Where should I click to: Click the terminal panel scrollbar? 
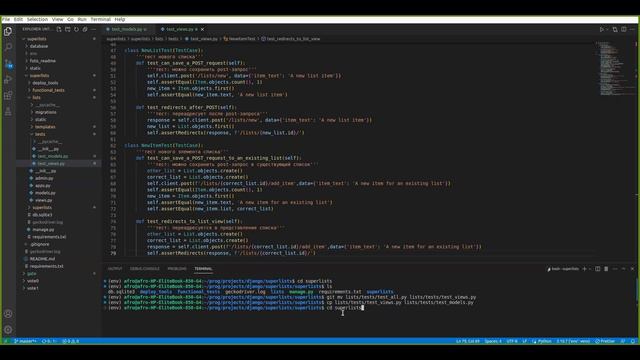tap(637, 290)
